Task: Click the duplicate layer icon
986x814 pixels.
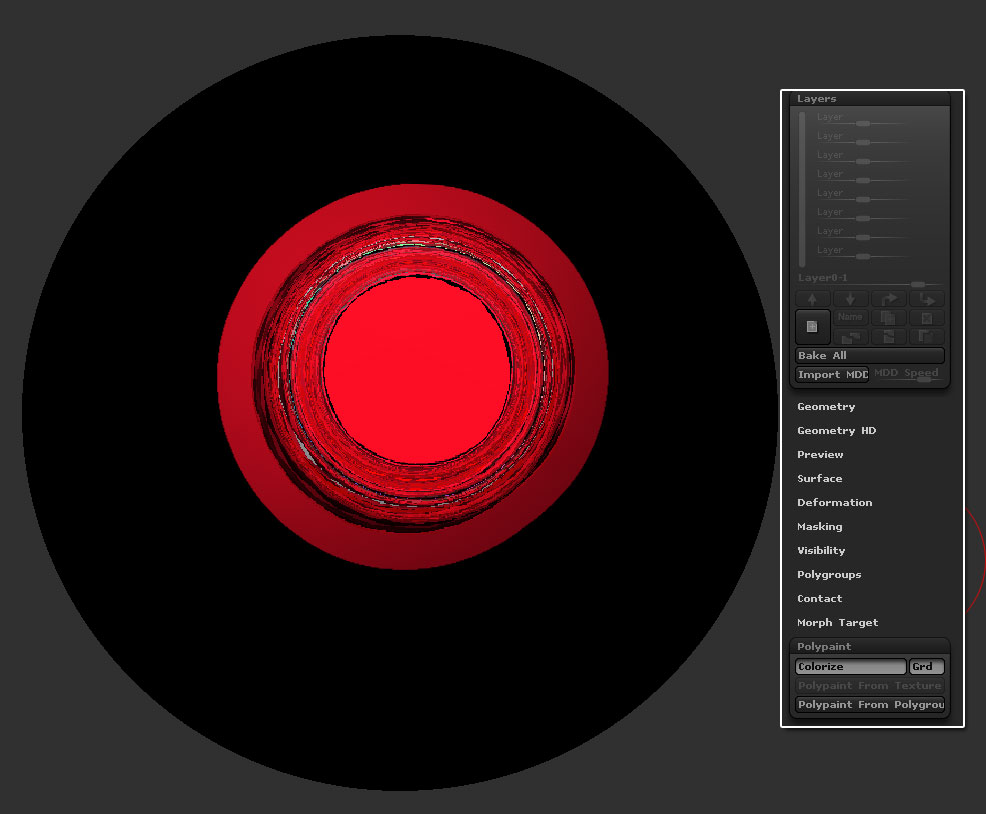Action: (x=889, y=317)
